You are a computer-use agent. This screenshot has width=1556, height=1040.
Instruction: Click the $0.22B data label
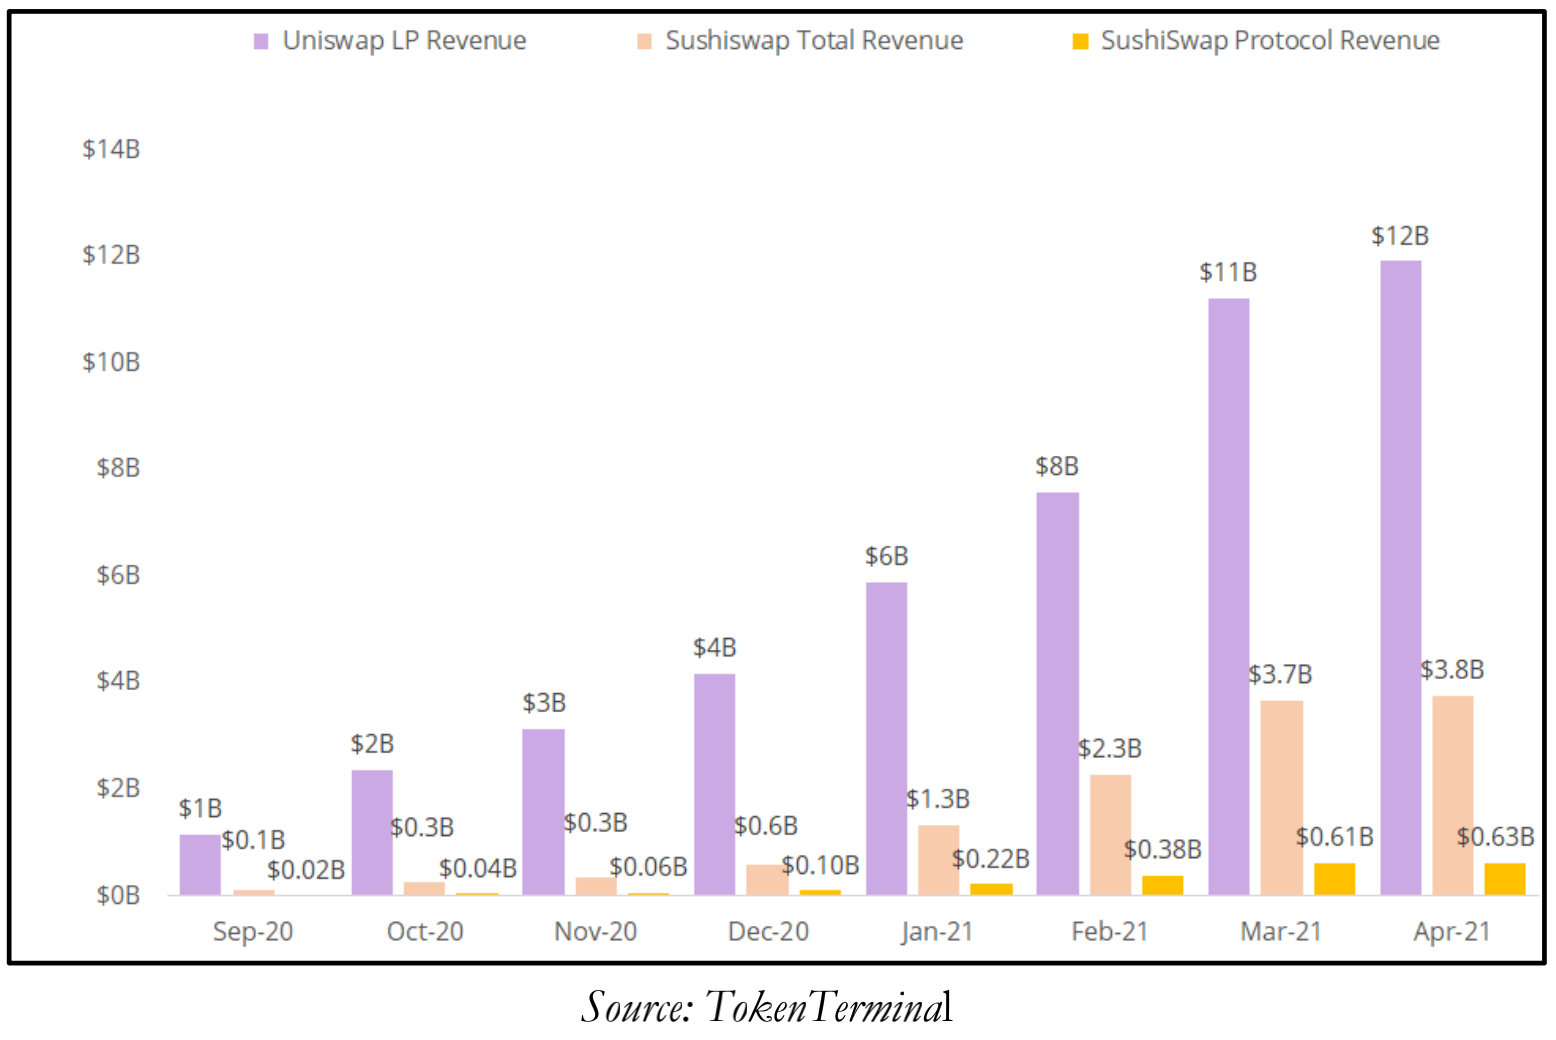coord(990,859)
